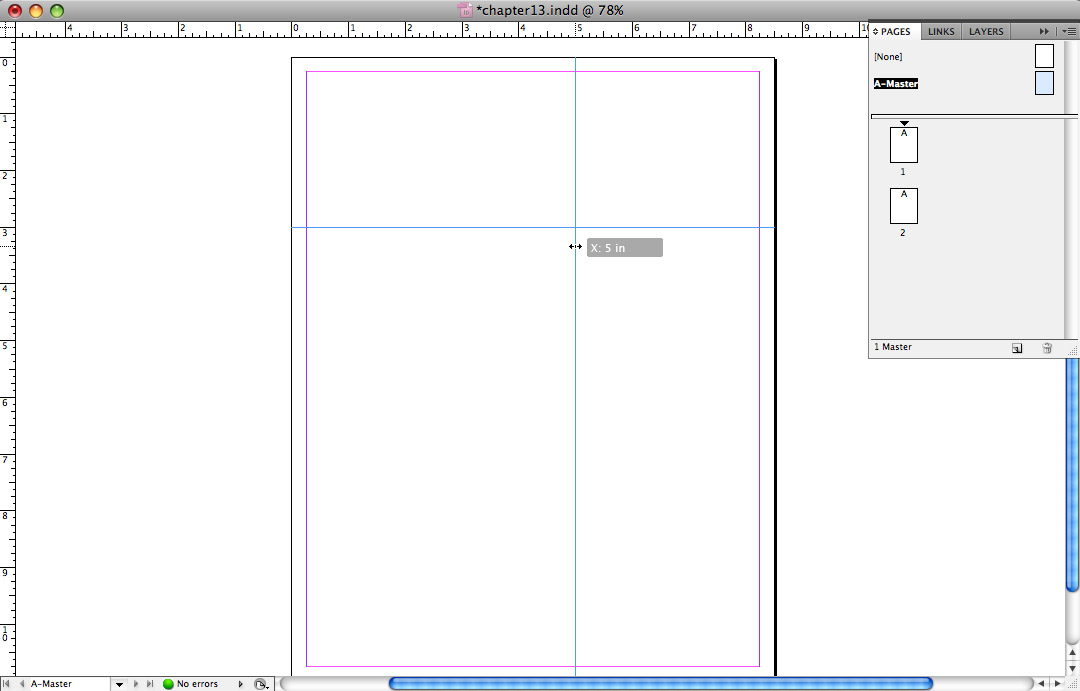The width and height of the screenshot is (1080, 691).
Task: Switch to the Layers tab
Action: point(986,32)
